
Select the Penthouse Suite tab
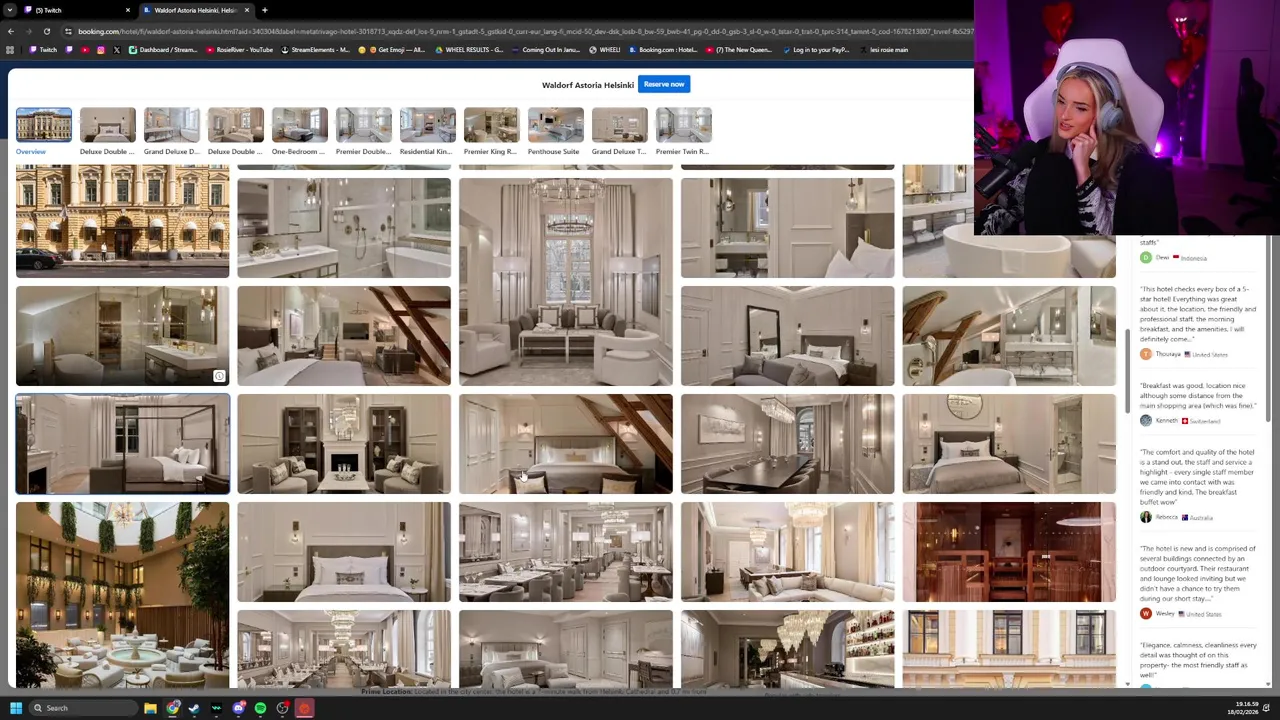pos(555,131)
